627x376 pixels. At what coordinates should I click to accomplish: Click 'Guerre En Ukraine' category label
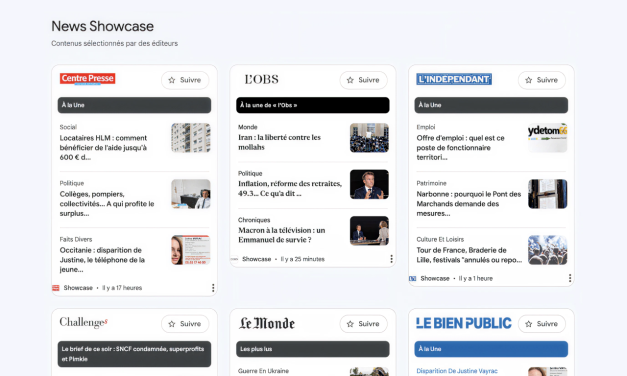pos(263,371)
